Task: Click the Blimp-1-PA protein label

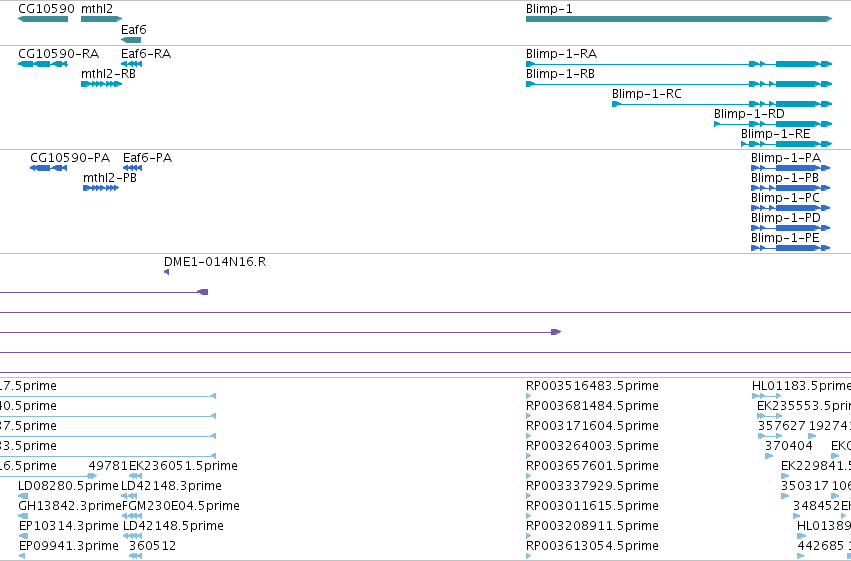Action: click(786, 158)
